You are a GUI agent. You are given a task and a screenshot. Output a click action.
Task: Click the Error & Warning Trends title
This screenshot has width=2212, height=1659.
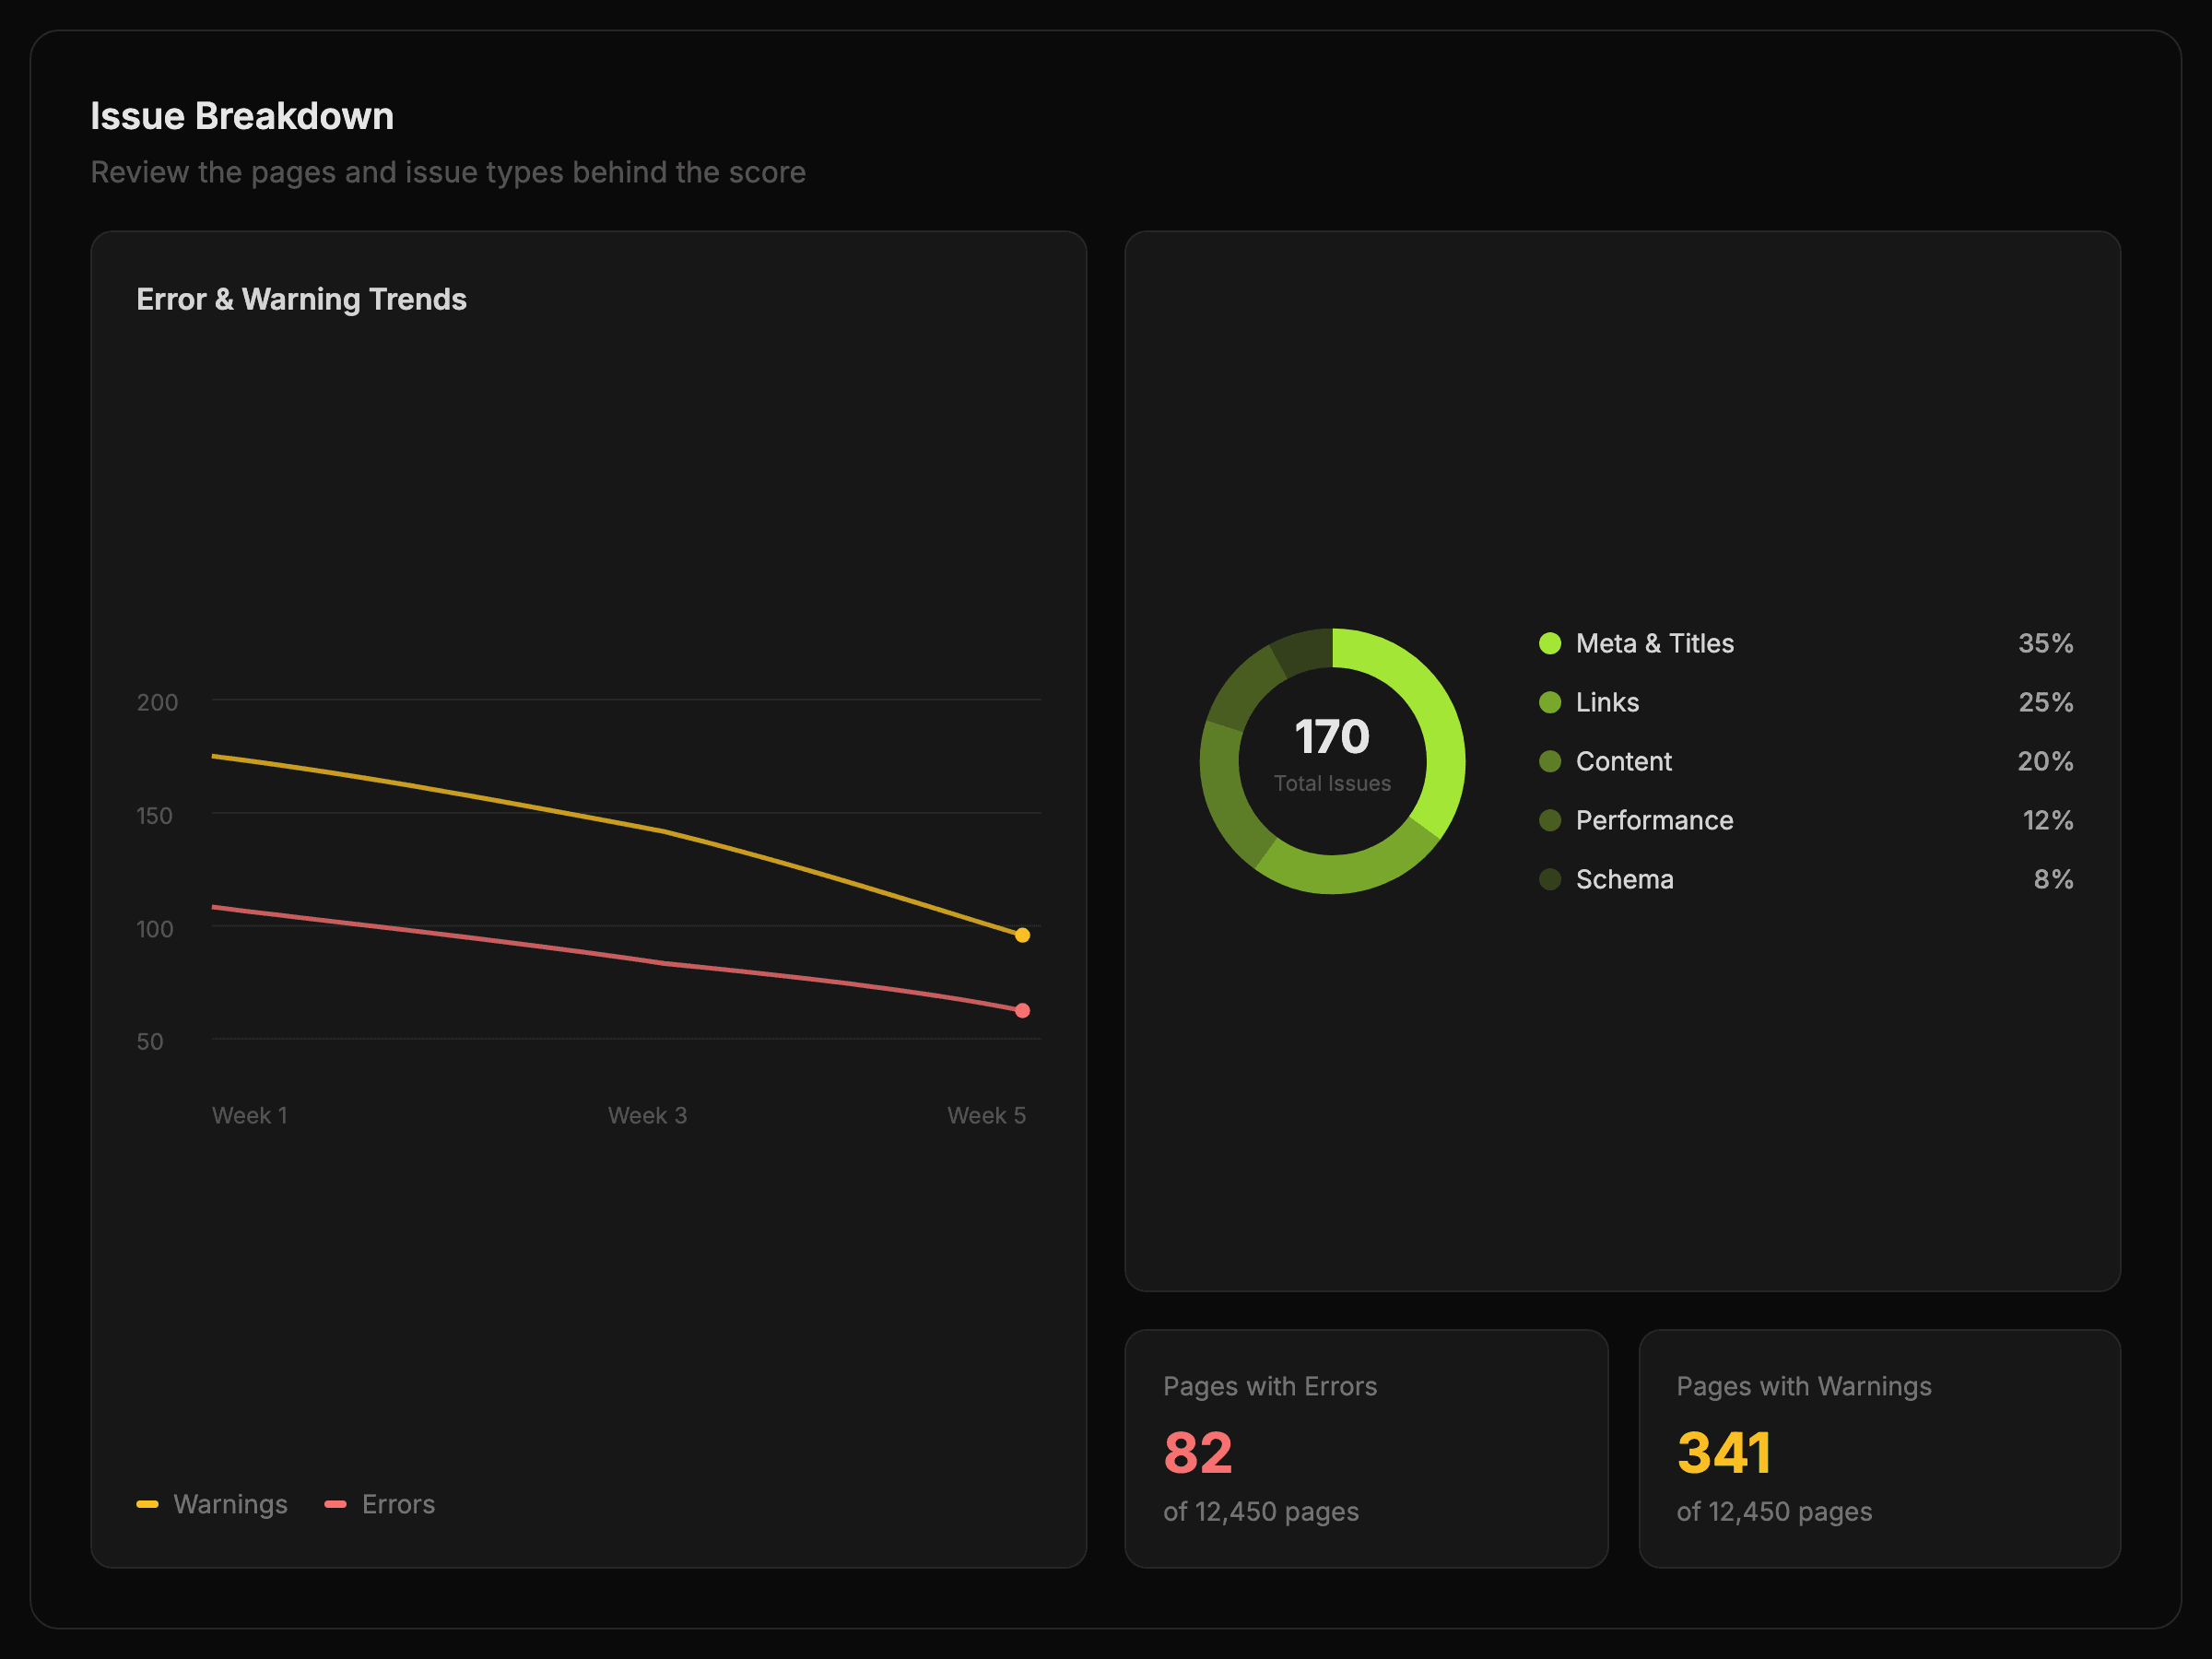(x=301, y=299)
